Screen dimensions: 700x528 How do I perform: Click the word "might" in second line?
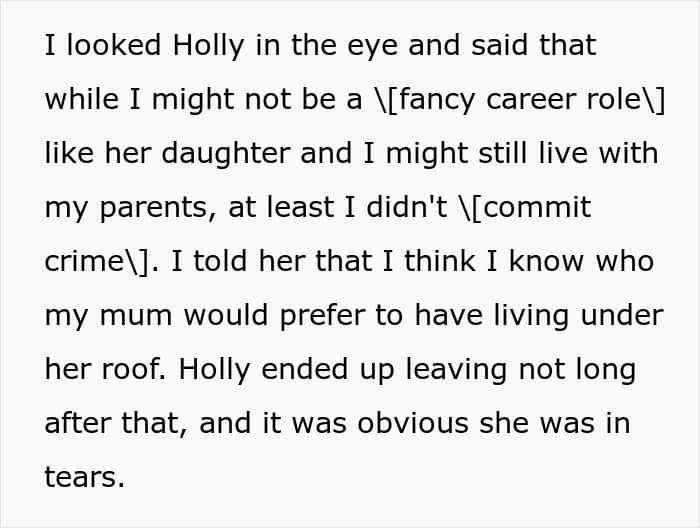tap(193, 100)
